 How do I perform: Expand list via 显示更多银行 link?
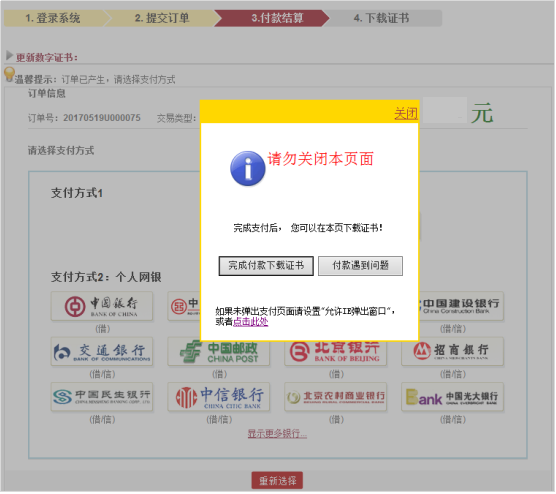(x=277, y=433)
